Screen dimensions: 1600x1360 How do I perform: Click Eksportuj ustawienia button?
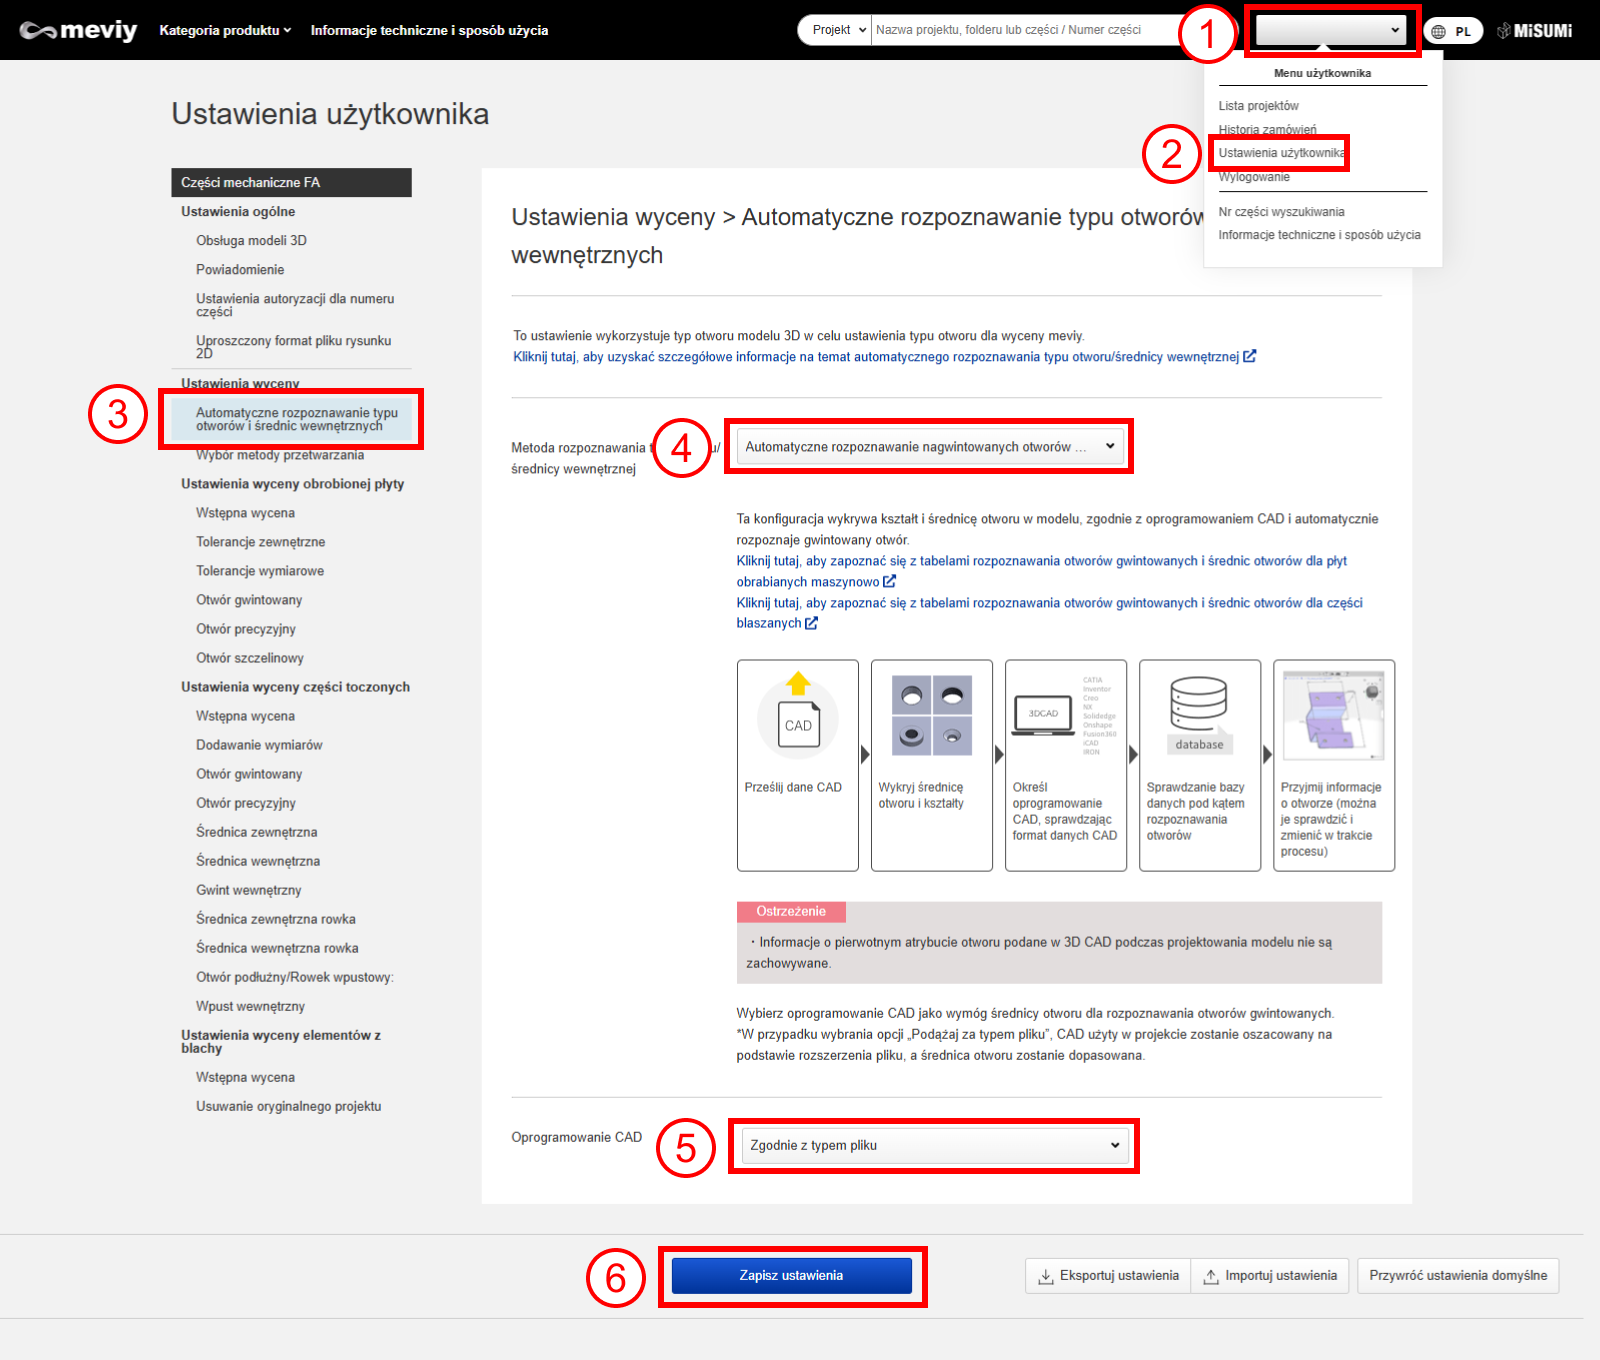pos(1108,1276)
